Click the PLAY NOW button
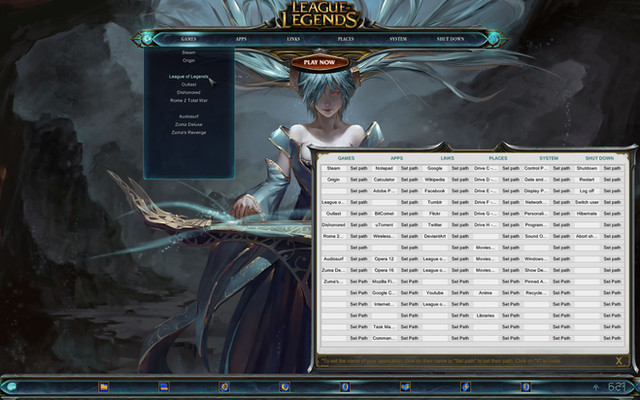The width and height of the screenshot is (640, 400). [x=320, y=62]
